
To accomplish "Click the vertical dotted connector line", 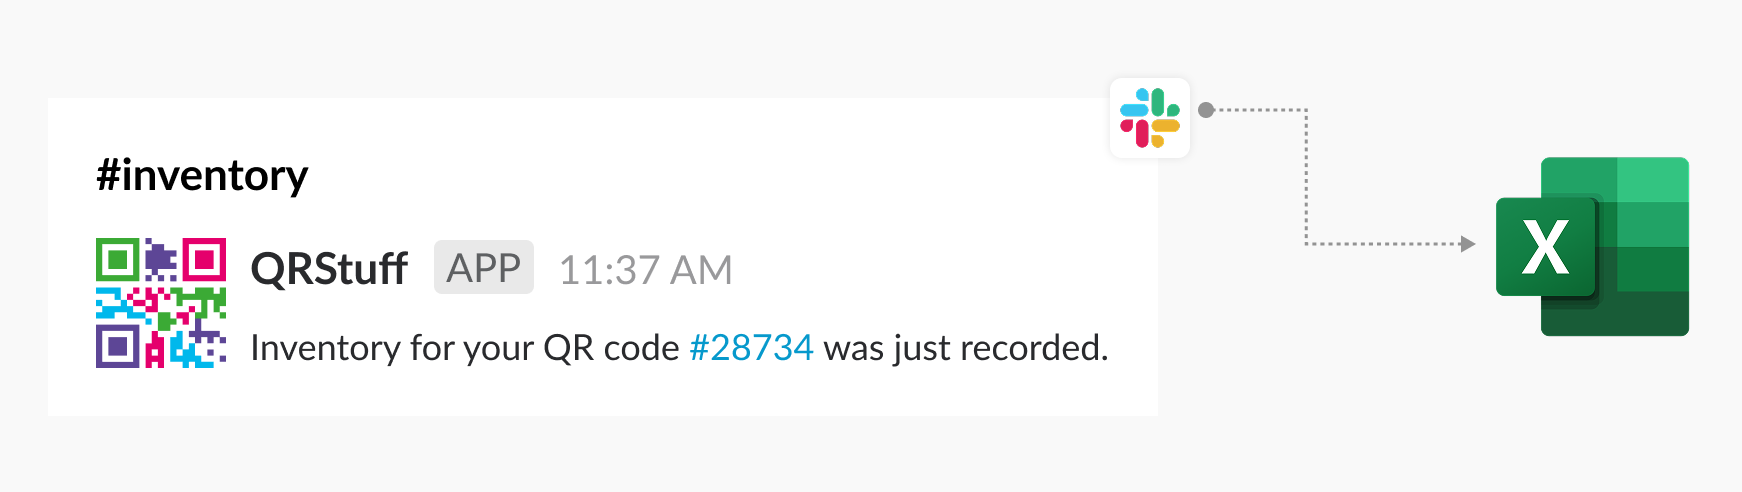I will click(1306, 177).
